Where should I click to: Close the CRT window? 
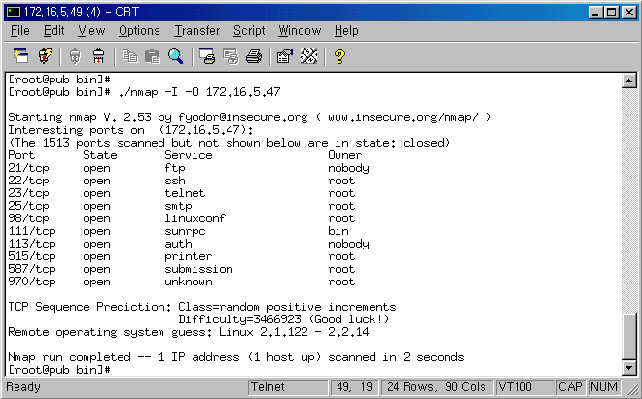pos(629,12)
